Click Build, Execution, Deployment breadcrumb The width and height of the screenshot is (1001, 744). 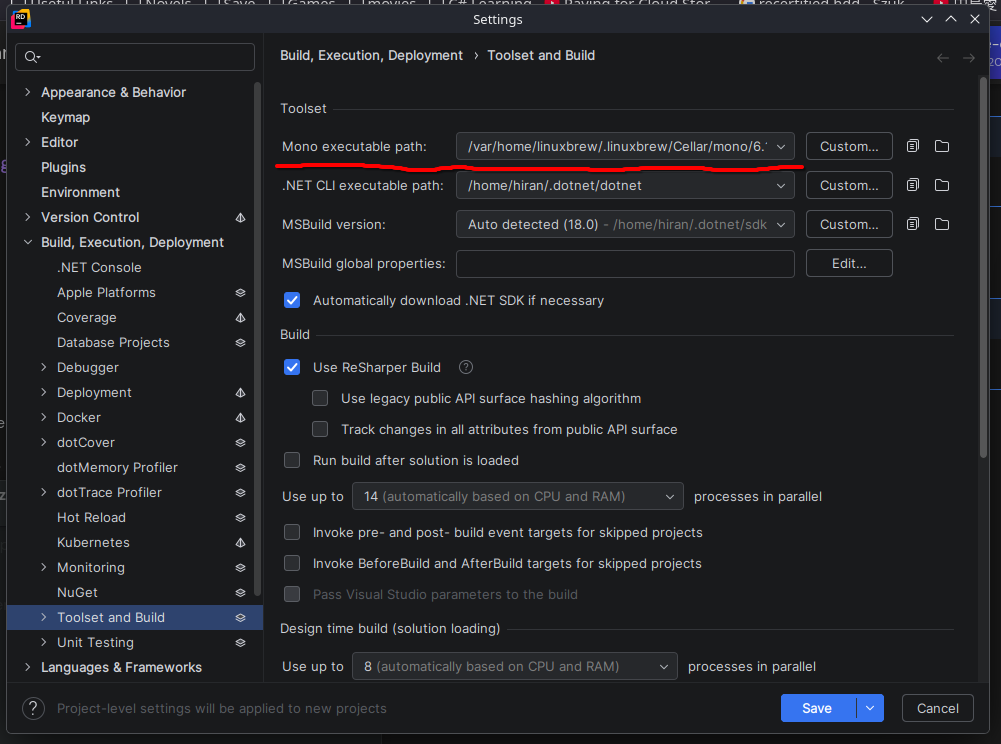(x=371, y=56)
